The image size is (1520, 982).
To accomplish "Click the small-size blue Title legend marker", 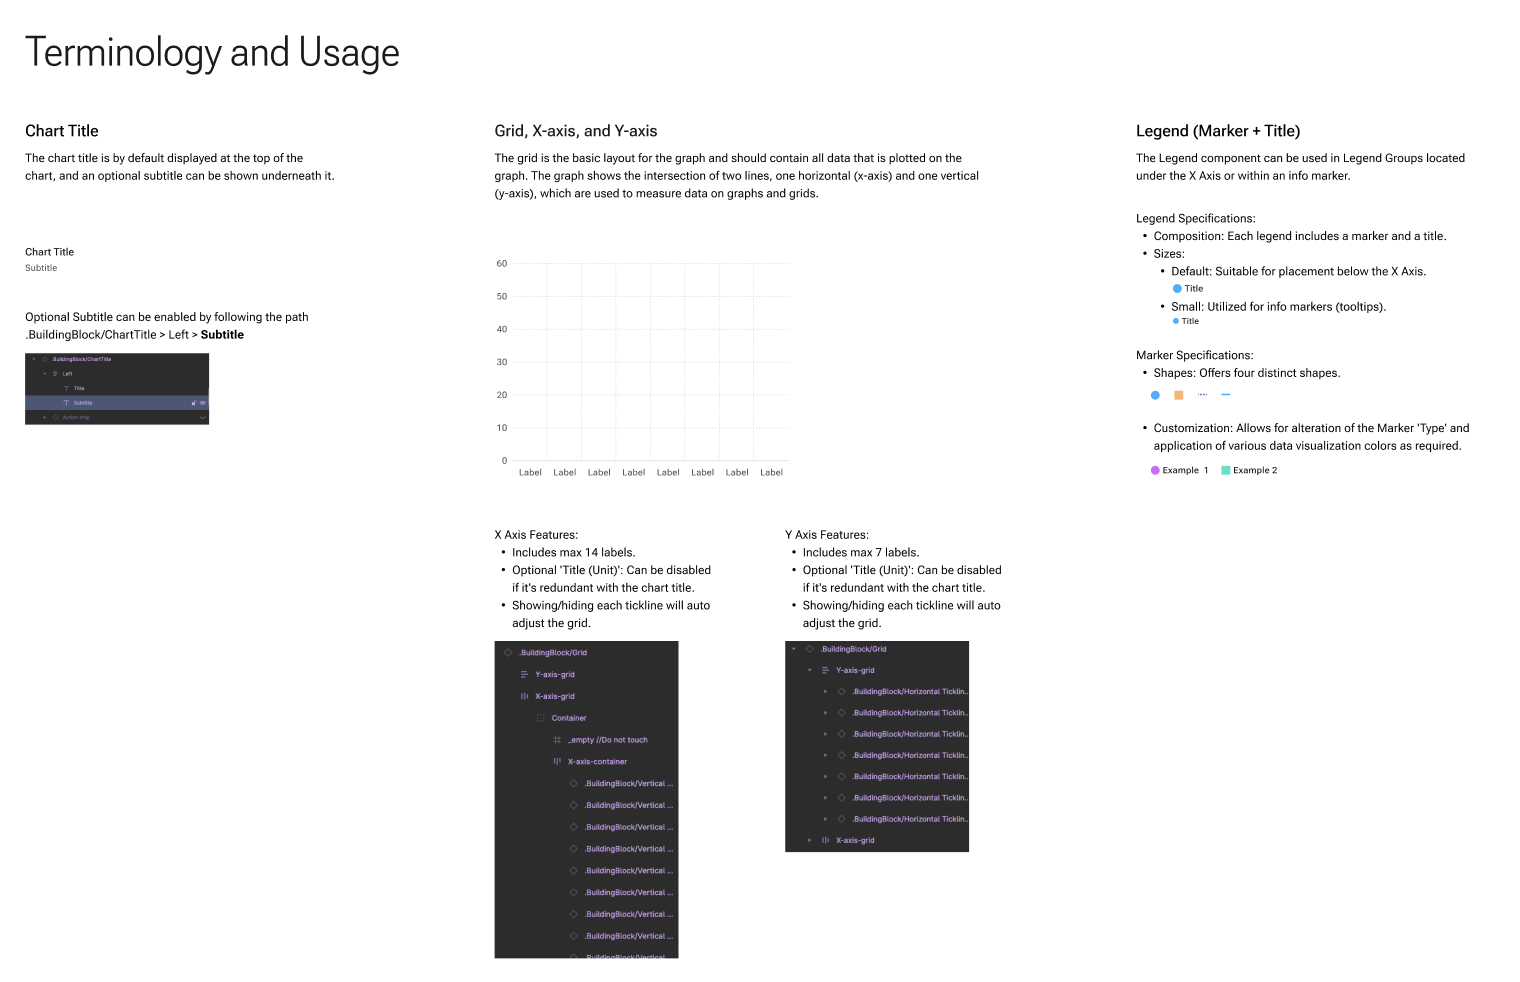I will (1176, 321).
